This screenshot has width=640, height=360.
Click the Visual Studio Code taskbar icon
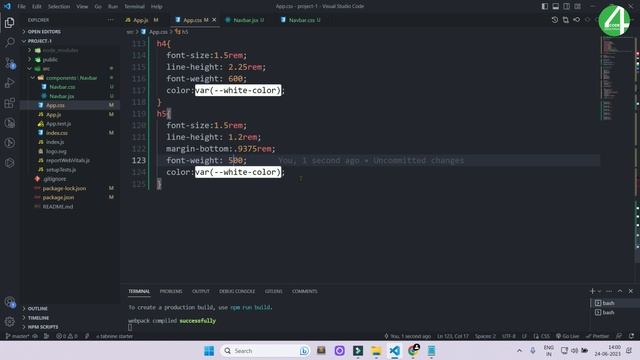(394, 351)
